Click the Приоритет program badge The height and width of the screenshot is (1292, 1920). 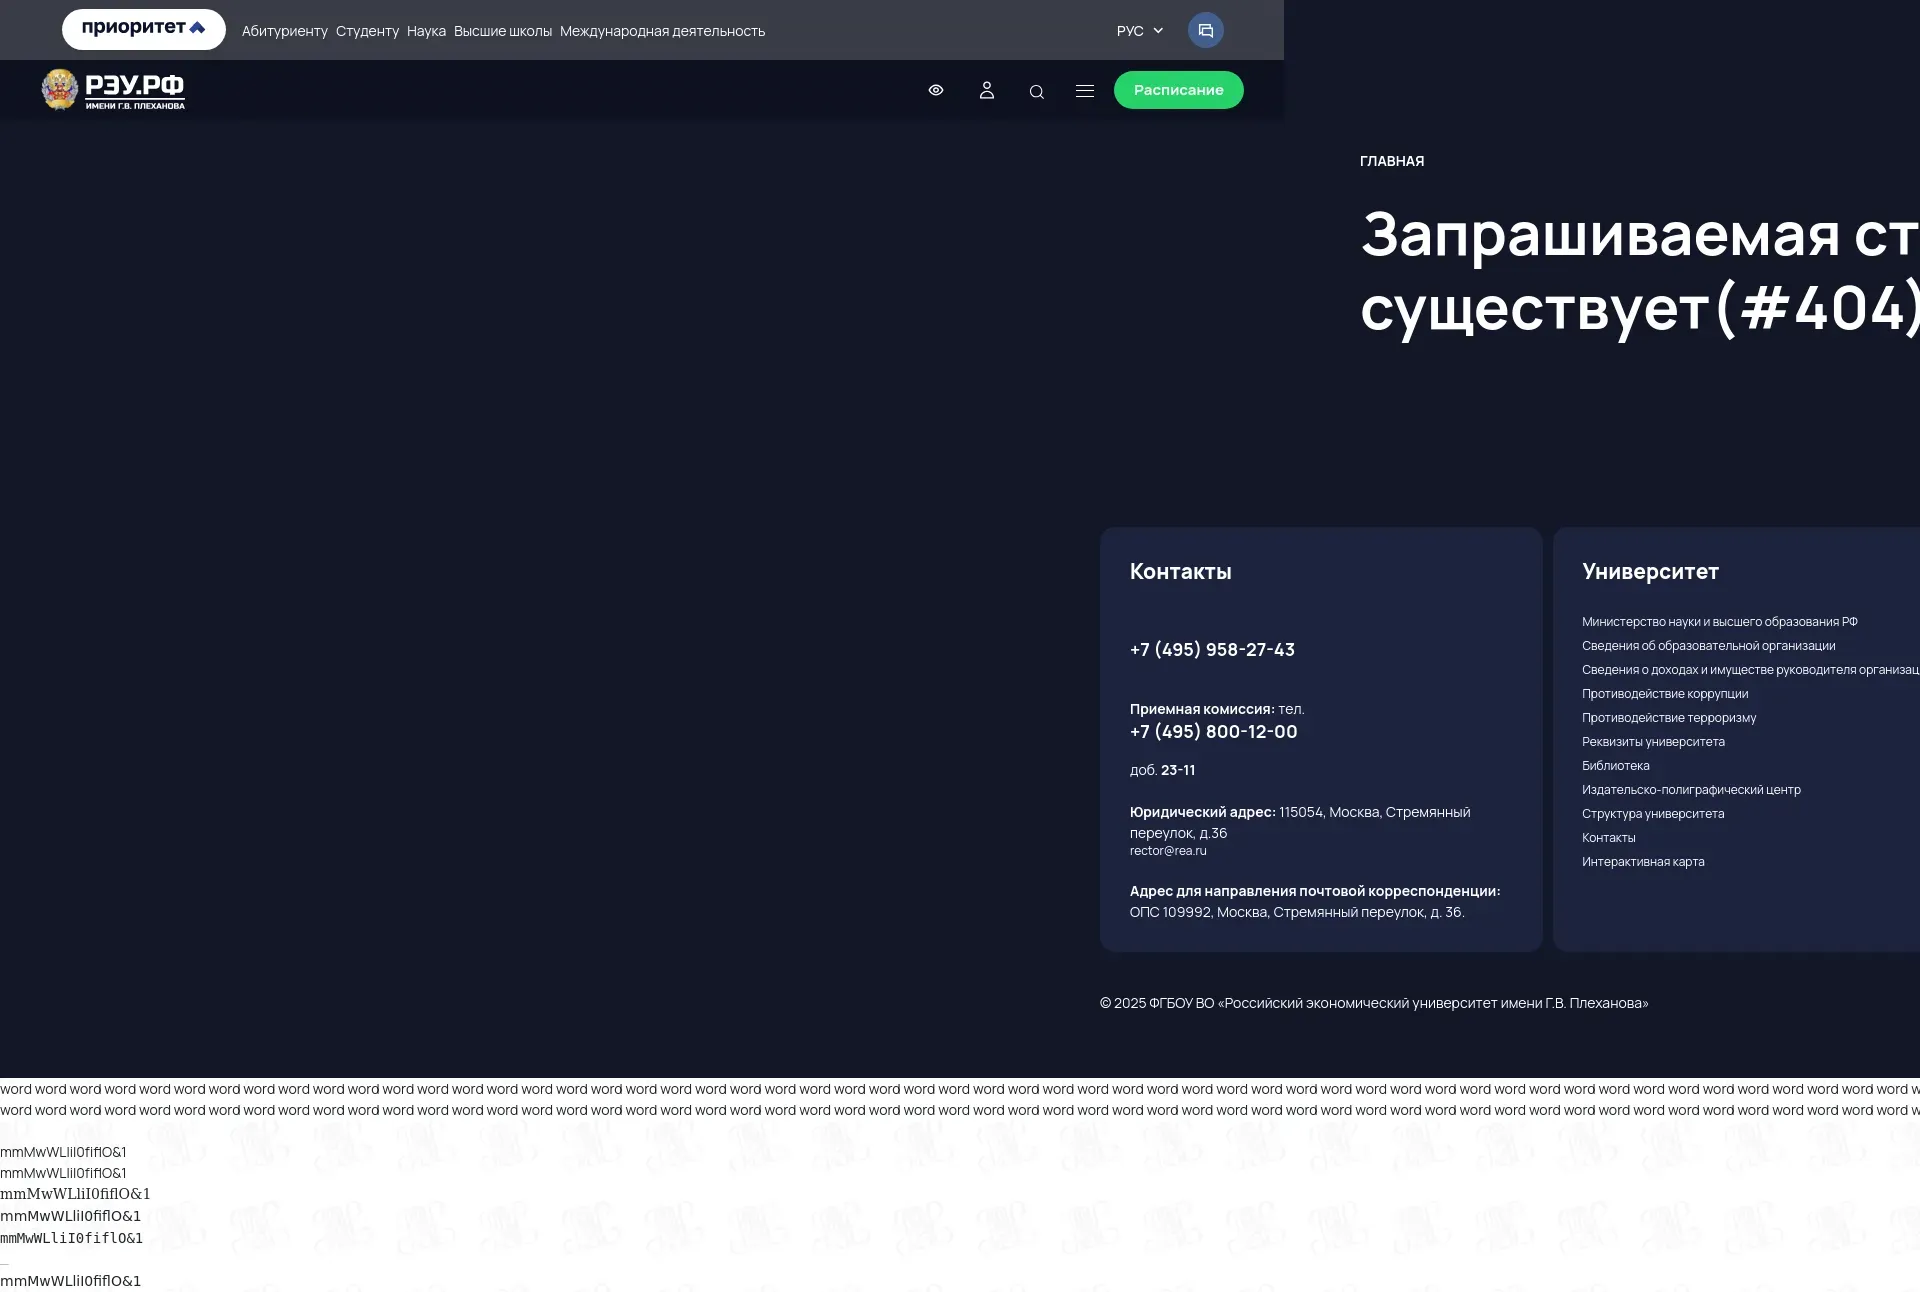click(x=144, y=29)
